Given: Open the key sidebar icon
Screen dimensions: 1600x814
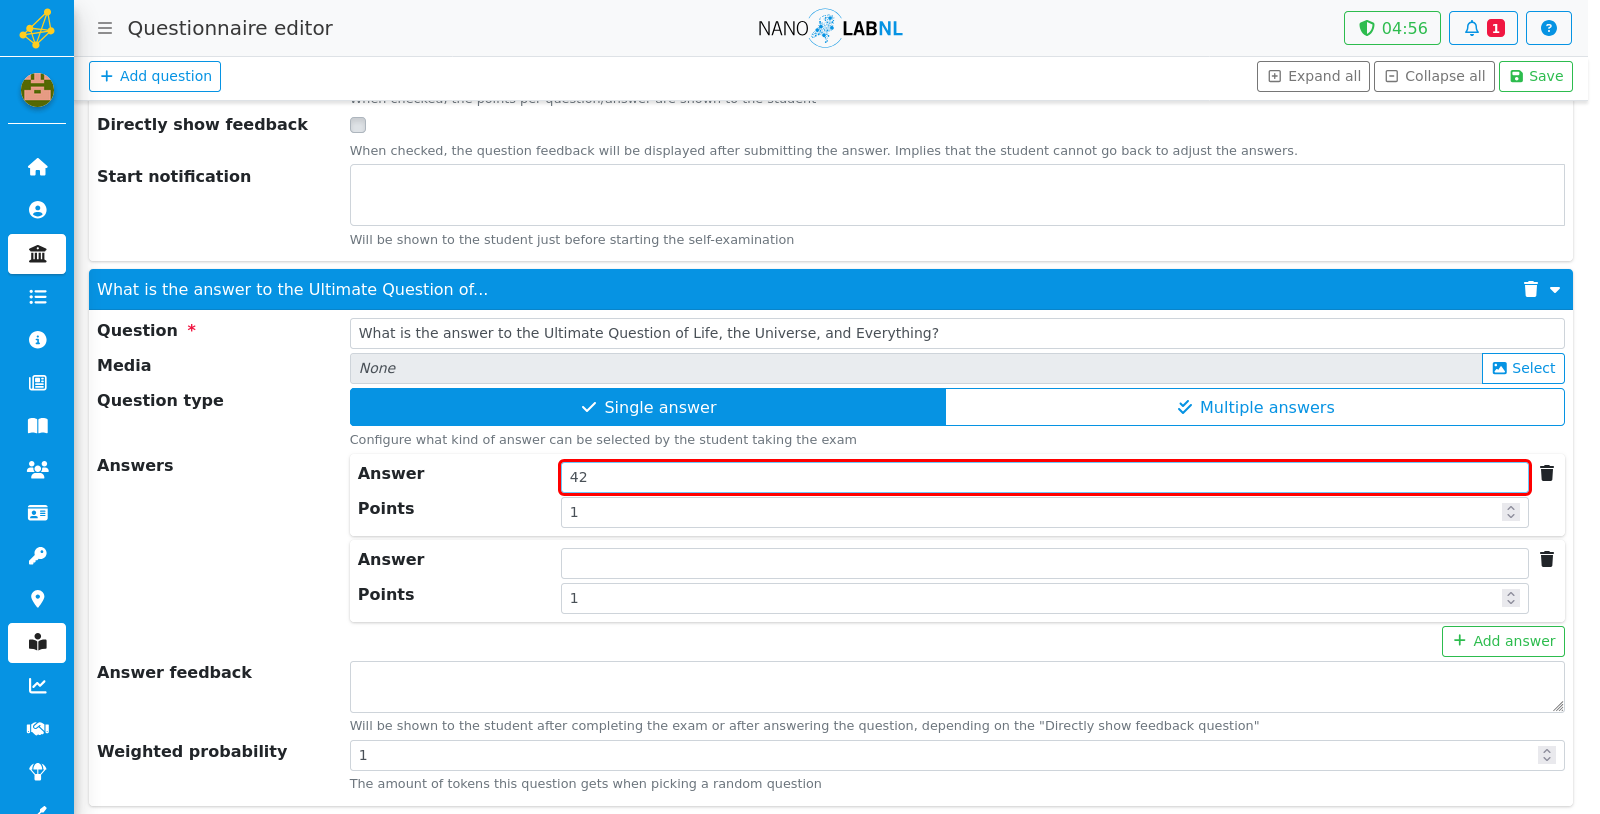Looking at the screenshot, I should coord(37,556).
